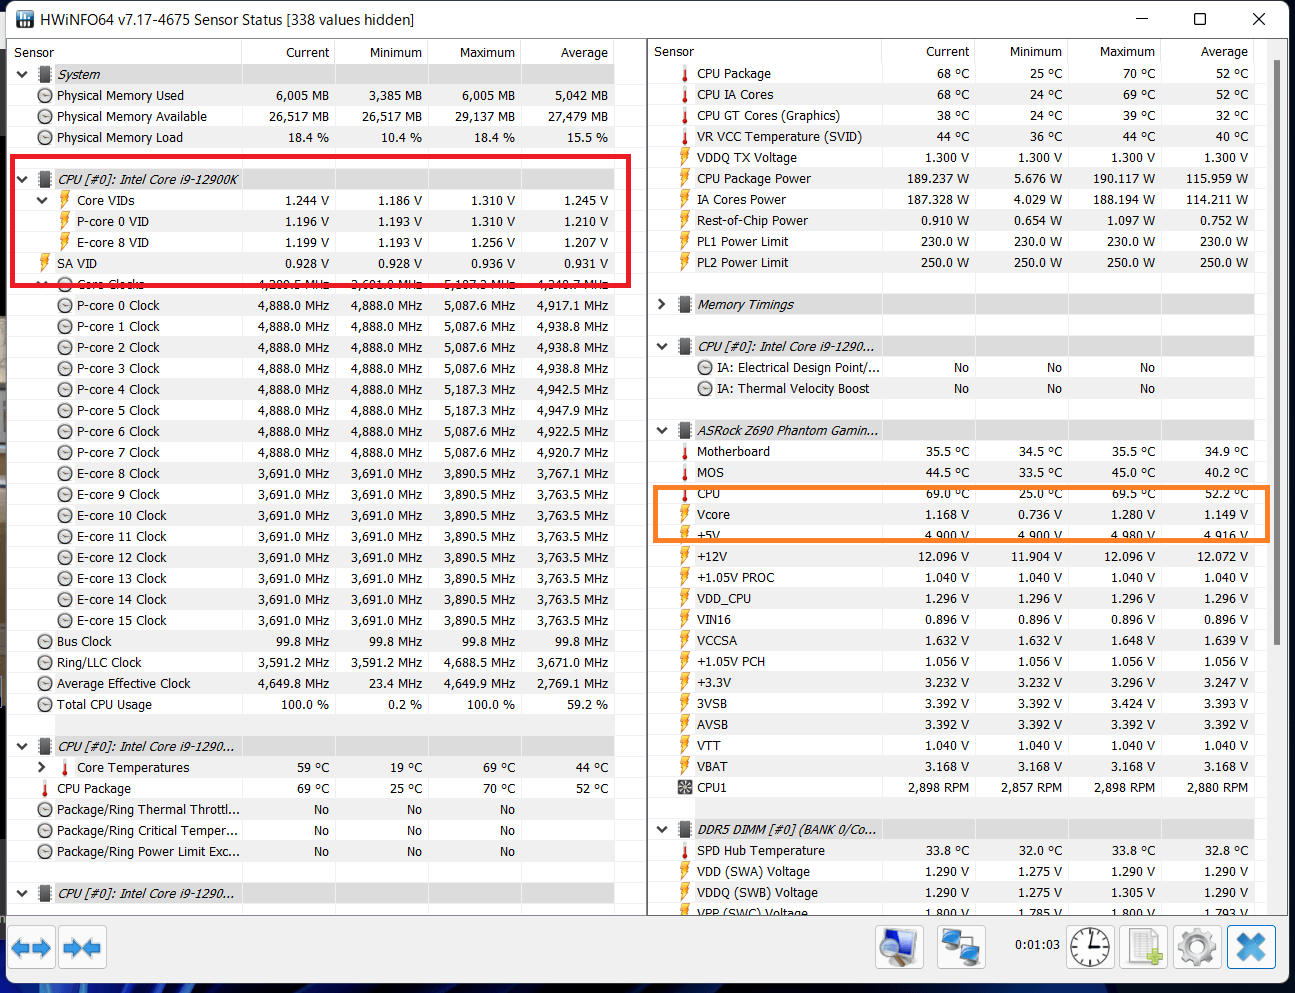Click the shrink-view inward arrows button
The height and width of the screenshot is (993, 1295).
coord(82,947)
